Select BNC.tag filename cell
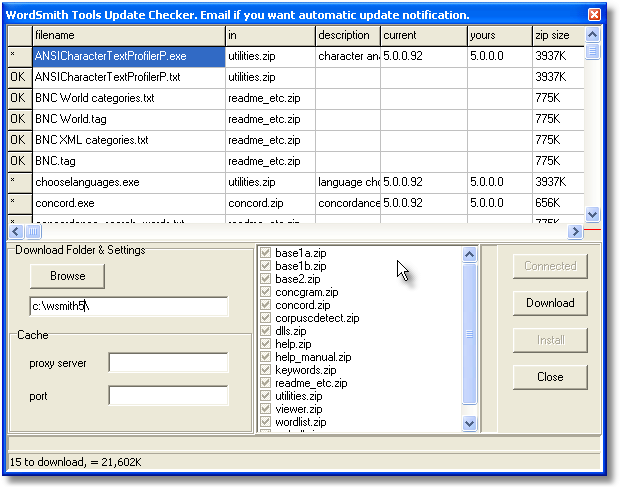This screenshot has height=490, width=621. [x=129, y=161]
